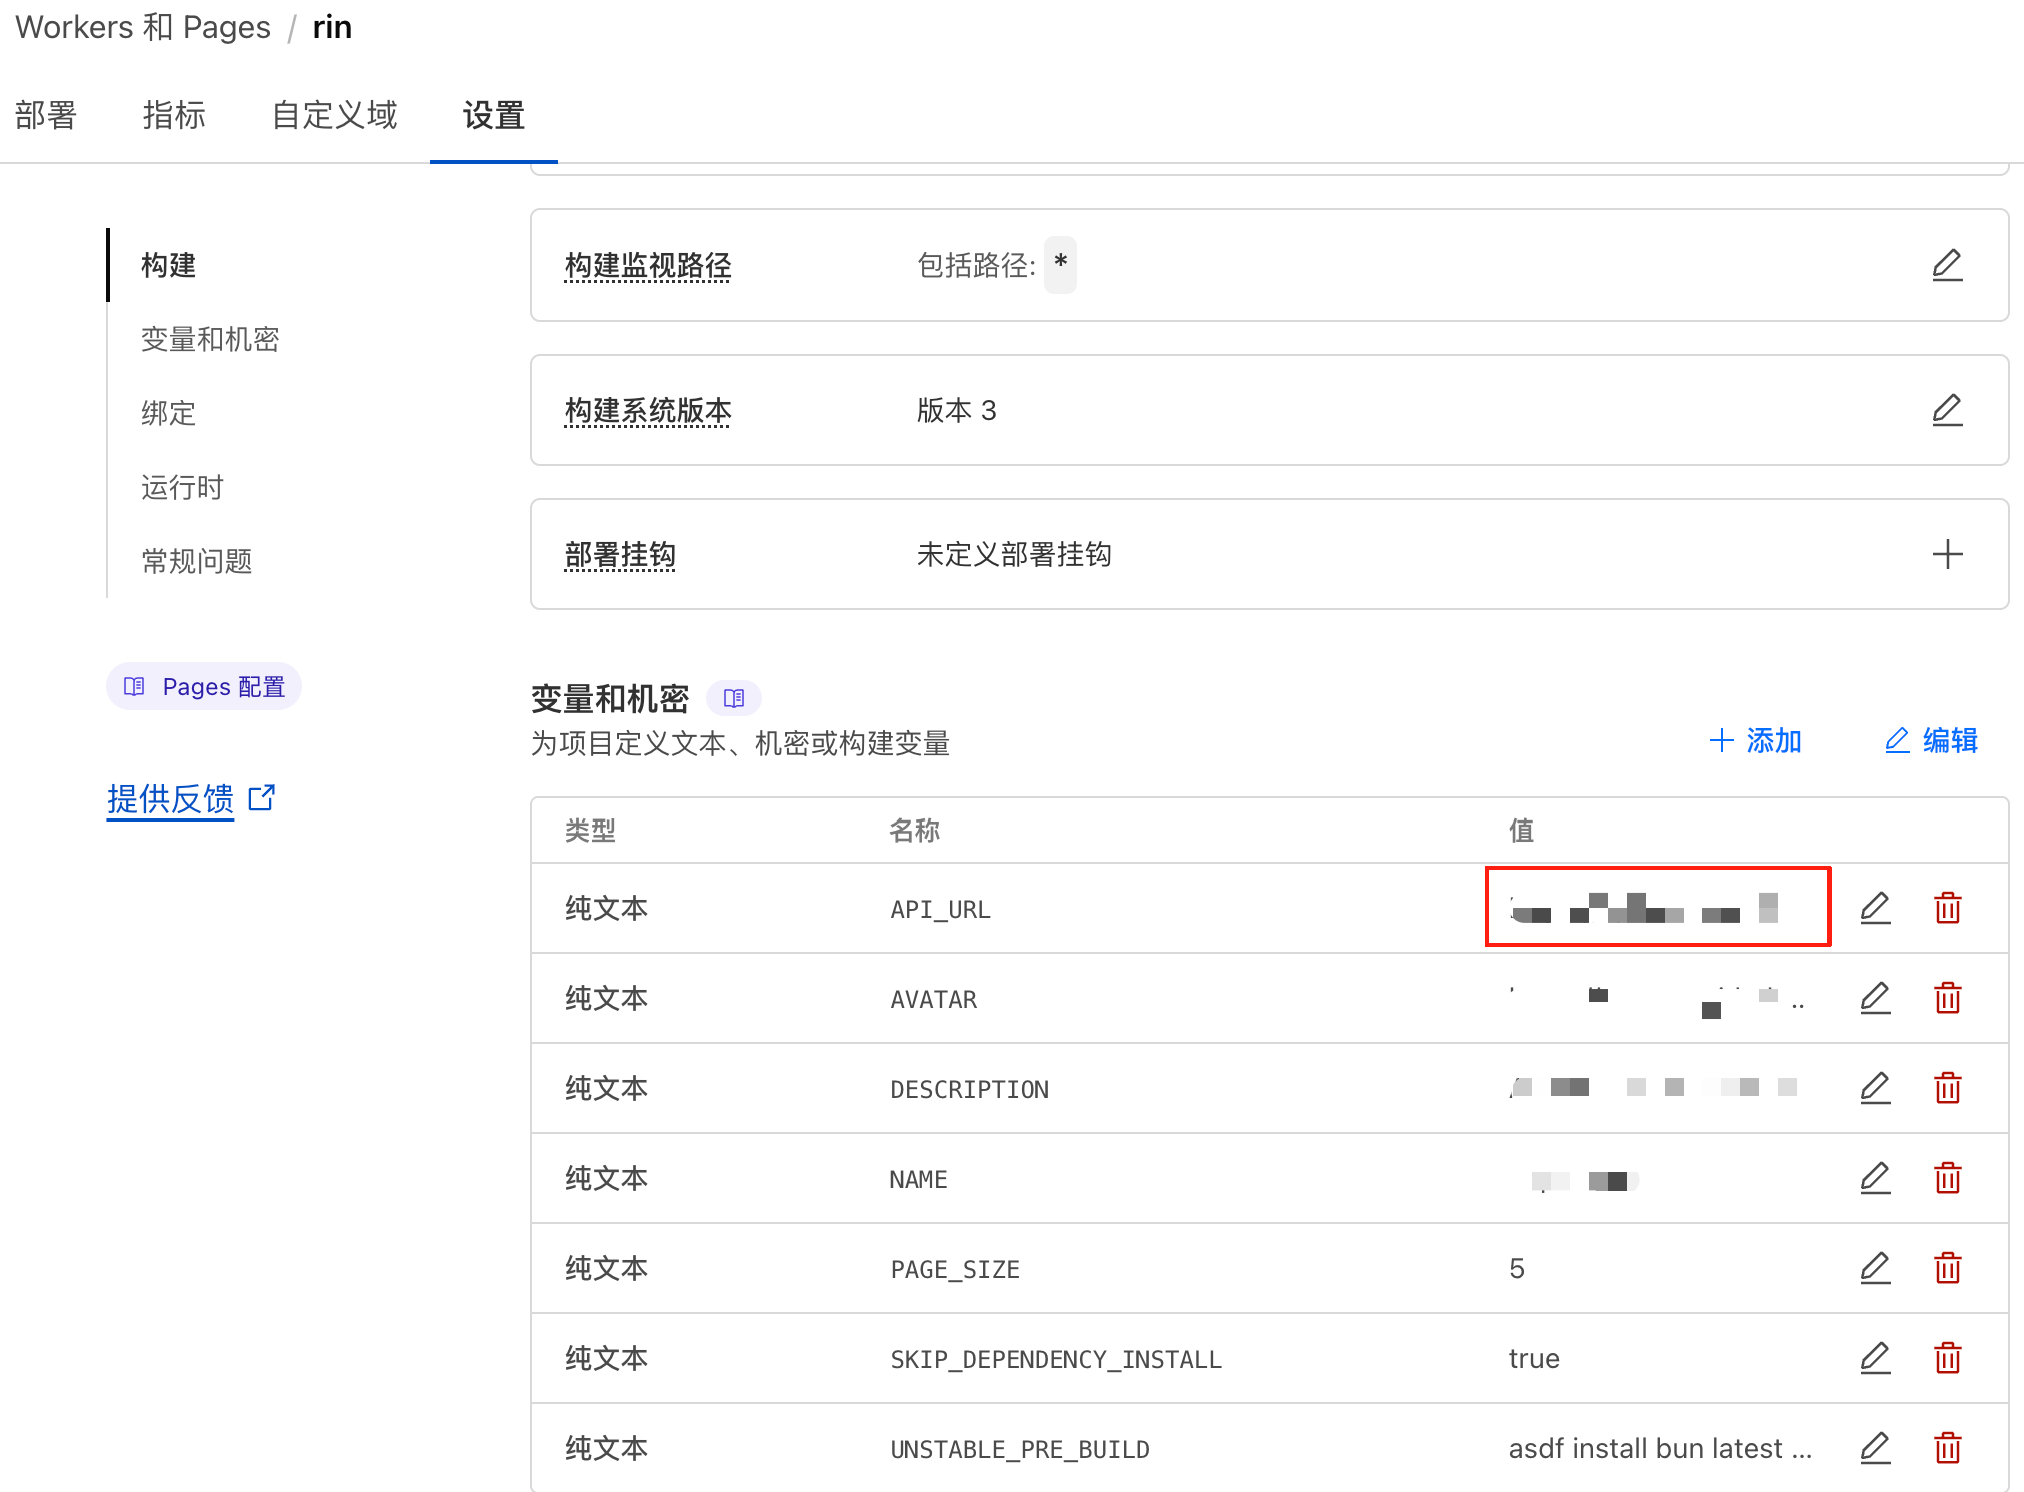Delete SKIP_DEPENDENCY_INSTALL variable trash icon
Image resolution: width=2024 pixels, height=1492 pixels.
point(1947,1358)
